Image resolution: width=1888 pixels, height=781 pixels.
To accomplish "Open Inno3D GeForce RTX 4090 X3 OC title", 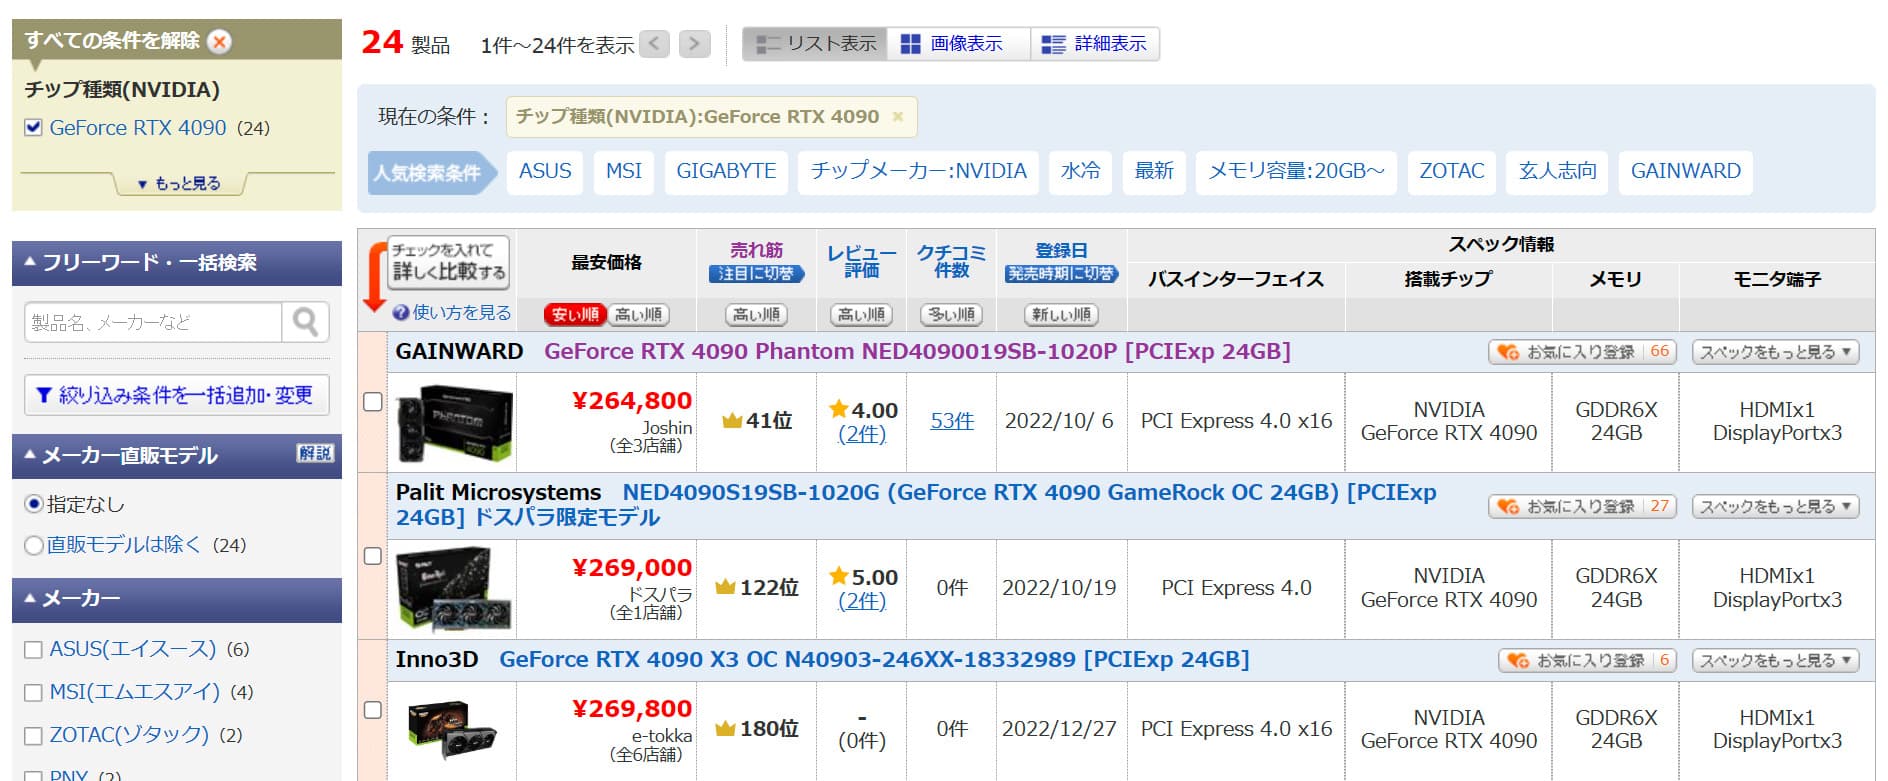I will pyautogui.click(x=874, y=660).
